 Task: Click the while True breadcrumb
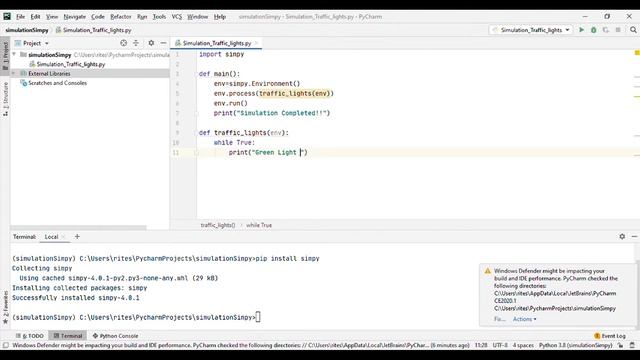259,225
